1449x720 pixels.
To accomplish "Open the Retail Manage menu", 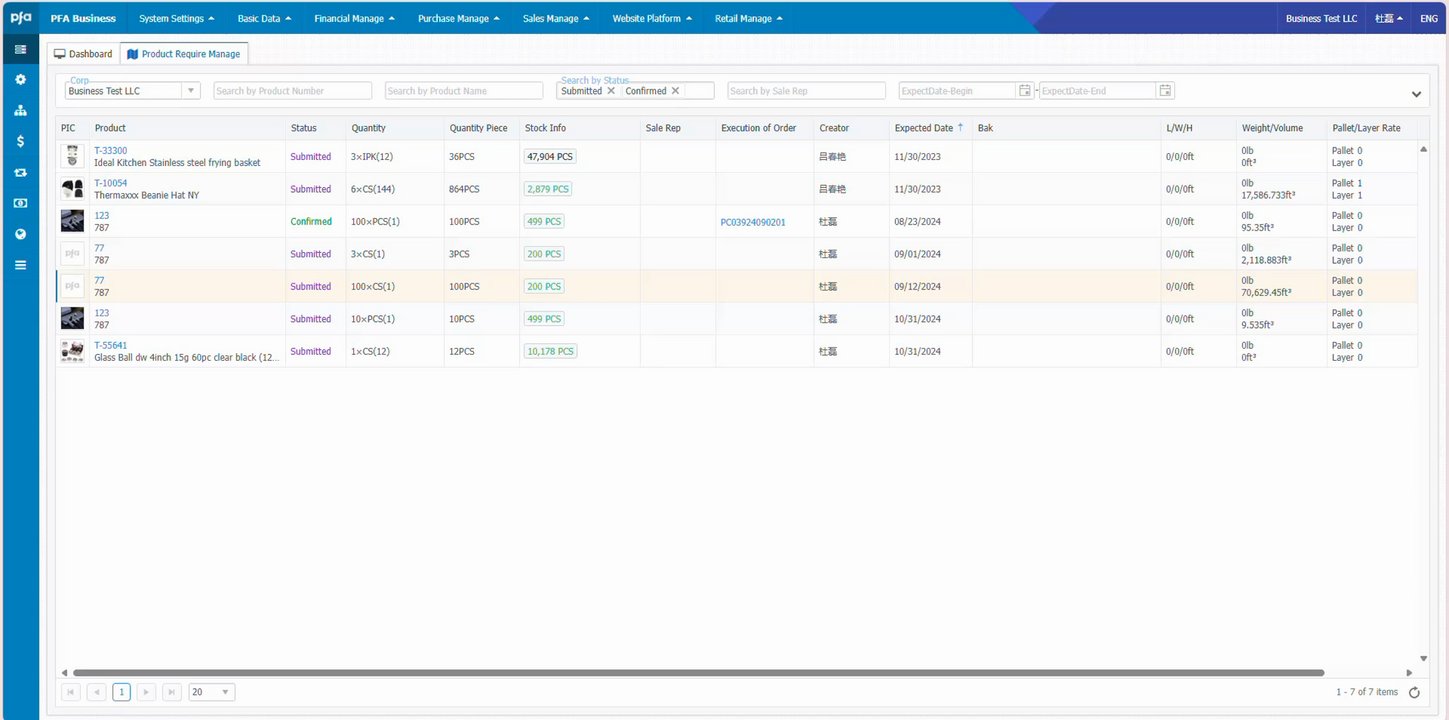I will pos(748,18).
